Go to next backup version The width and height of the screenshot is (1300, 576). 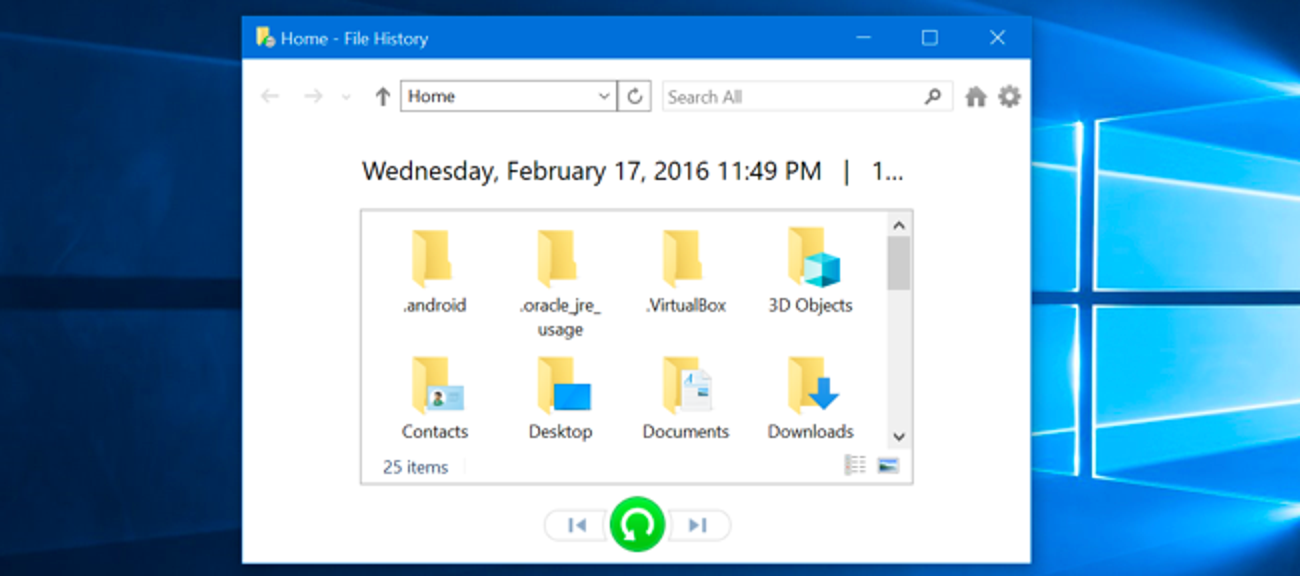click(x=698, y=525)
